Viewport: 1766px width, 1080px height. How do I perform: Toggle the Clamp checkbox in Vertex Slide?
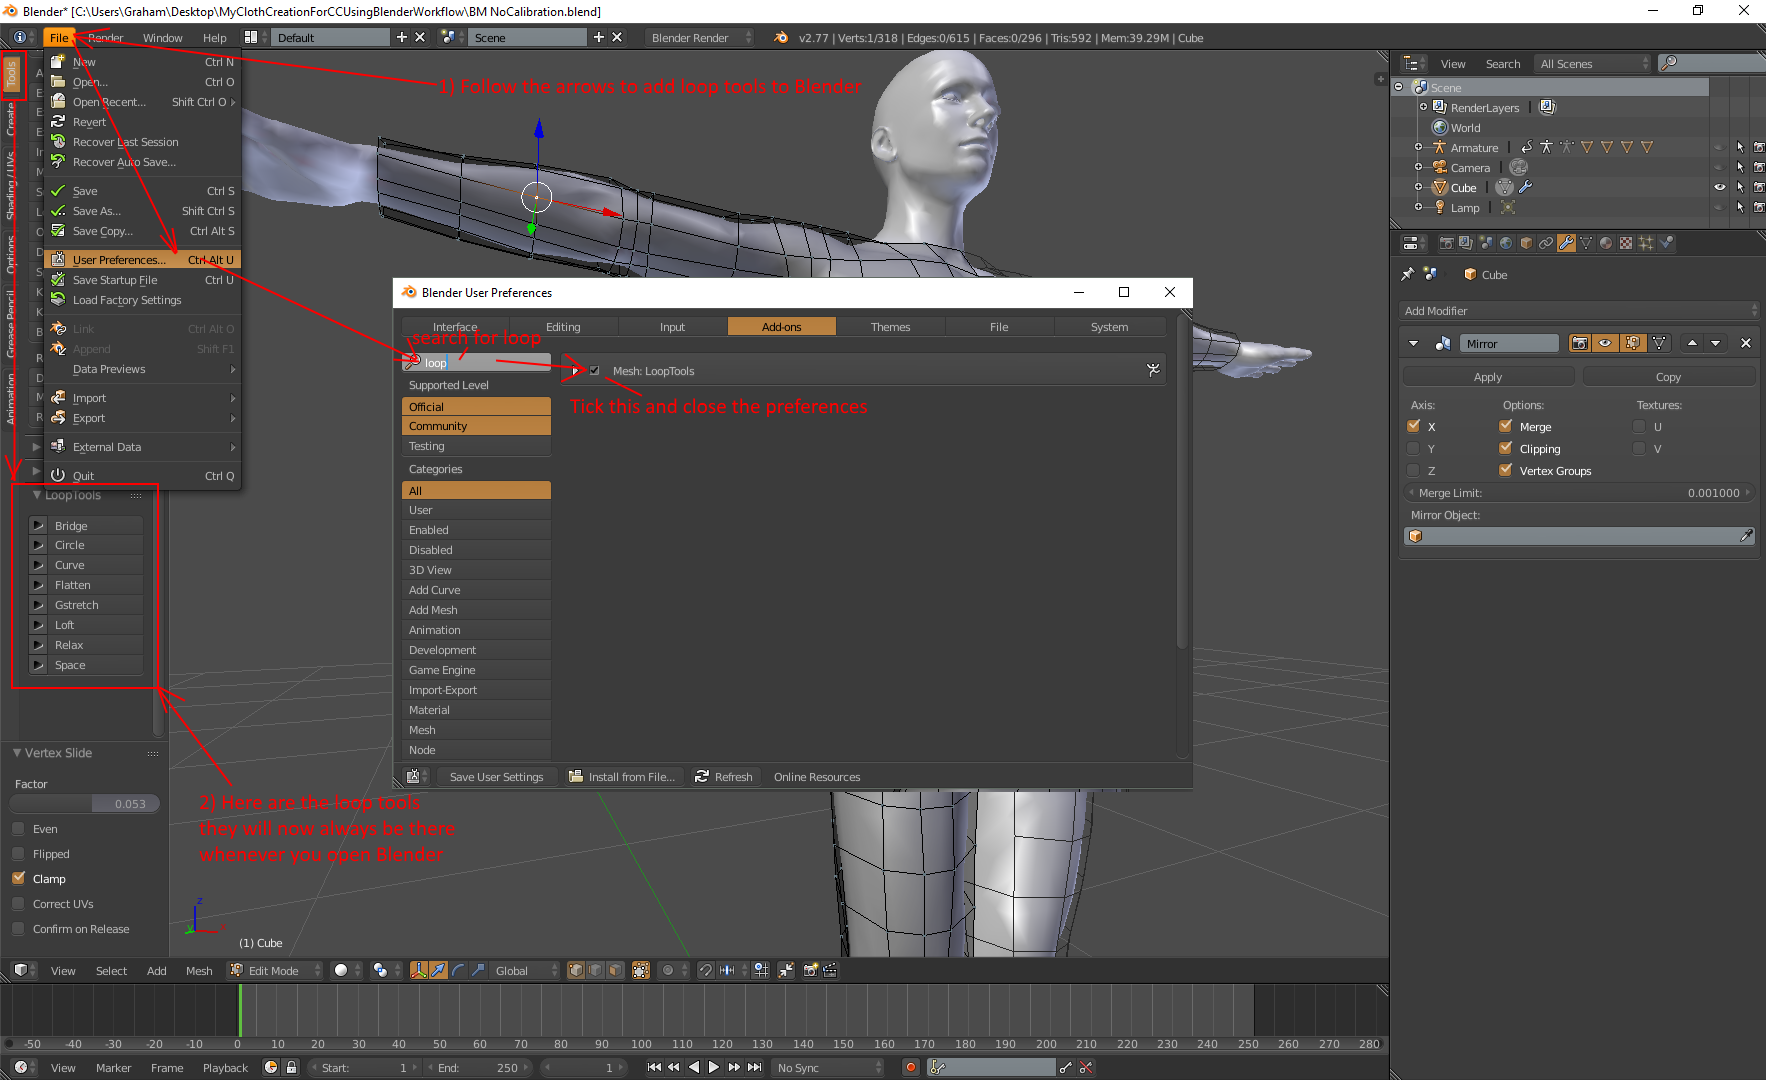18,878
